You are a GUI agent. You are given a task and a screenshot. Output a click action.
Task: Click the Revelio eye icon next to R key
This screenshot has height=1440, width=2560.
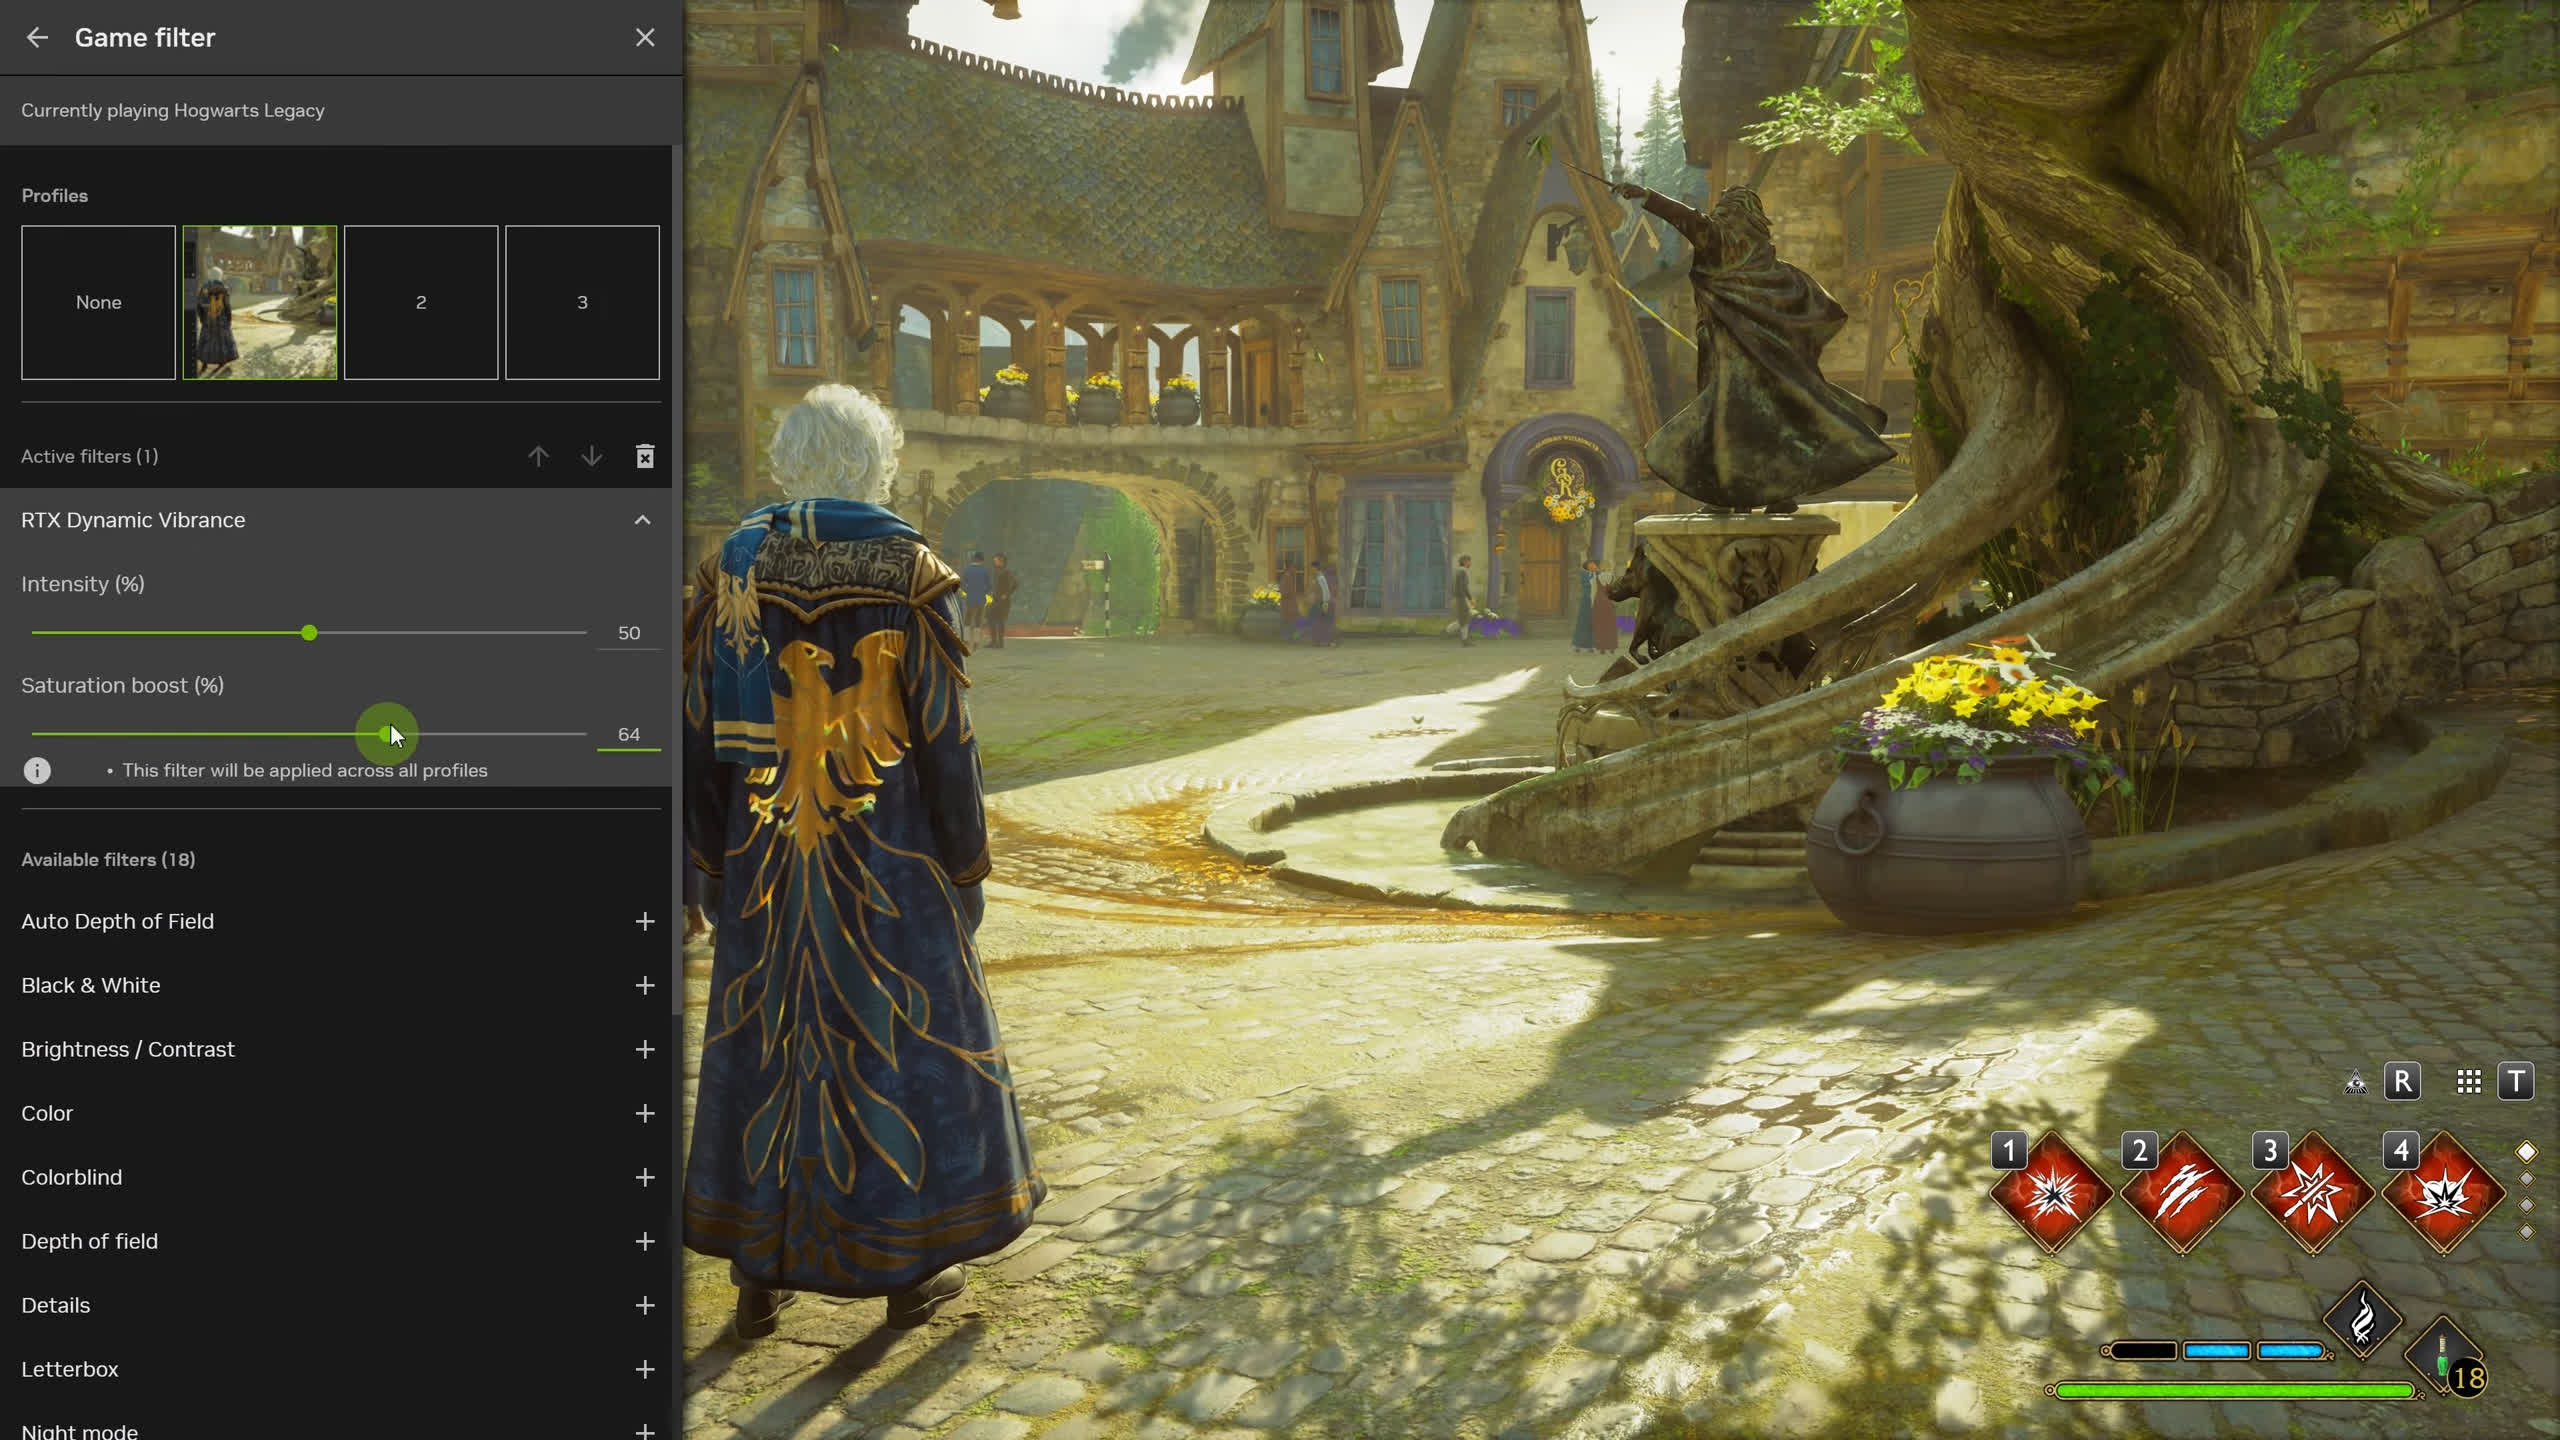(2356, 1082)
